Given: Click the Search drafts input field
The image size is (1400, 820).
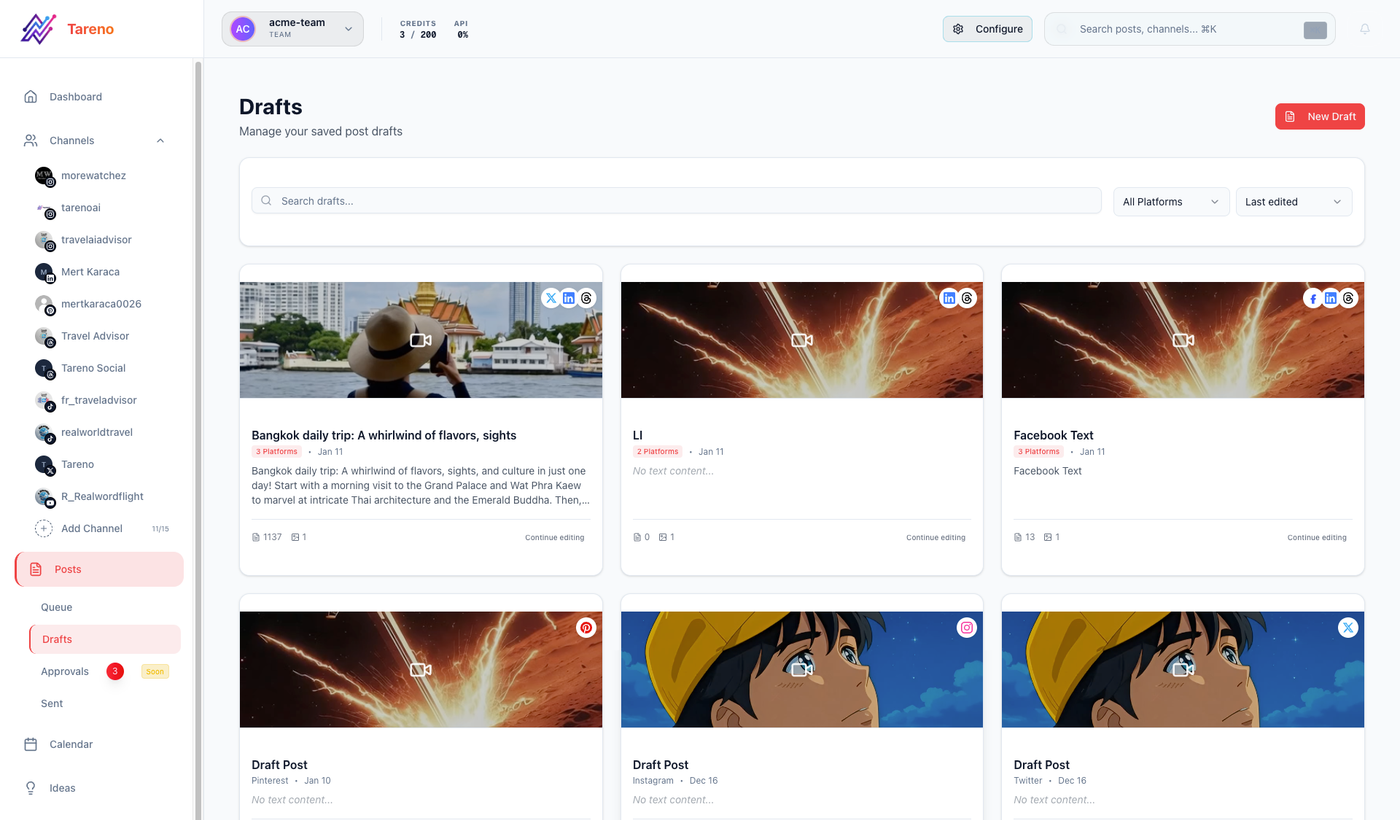Looking at the screenshot, I should 676,201.
